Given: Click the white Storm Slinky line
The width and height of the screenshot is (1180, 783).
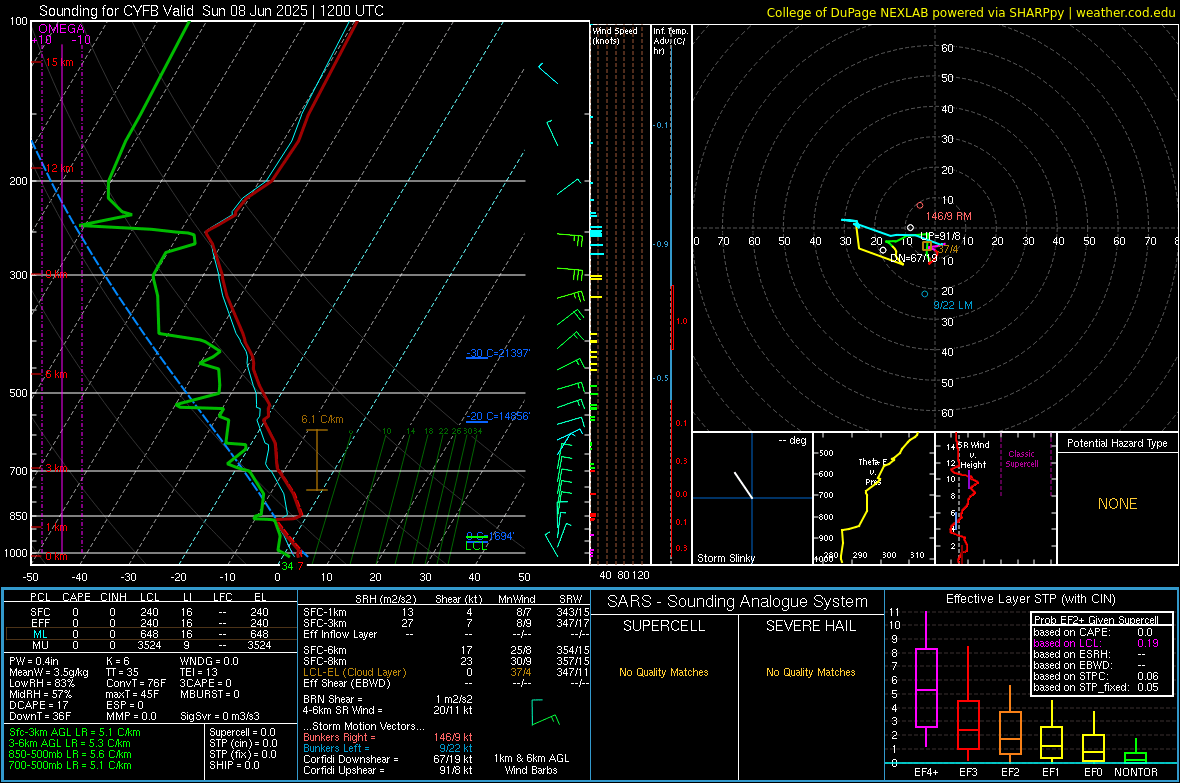Looking at the screenshot, I should (744, 485).
